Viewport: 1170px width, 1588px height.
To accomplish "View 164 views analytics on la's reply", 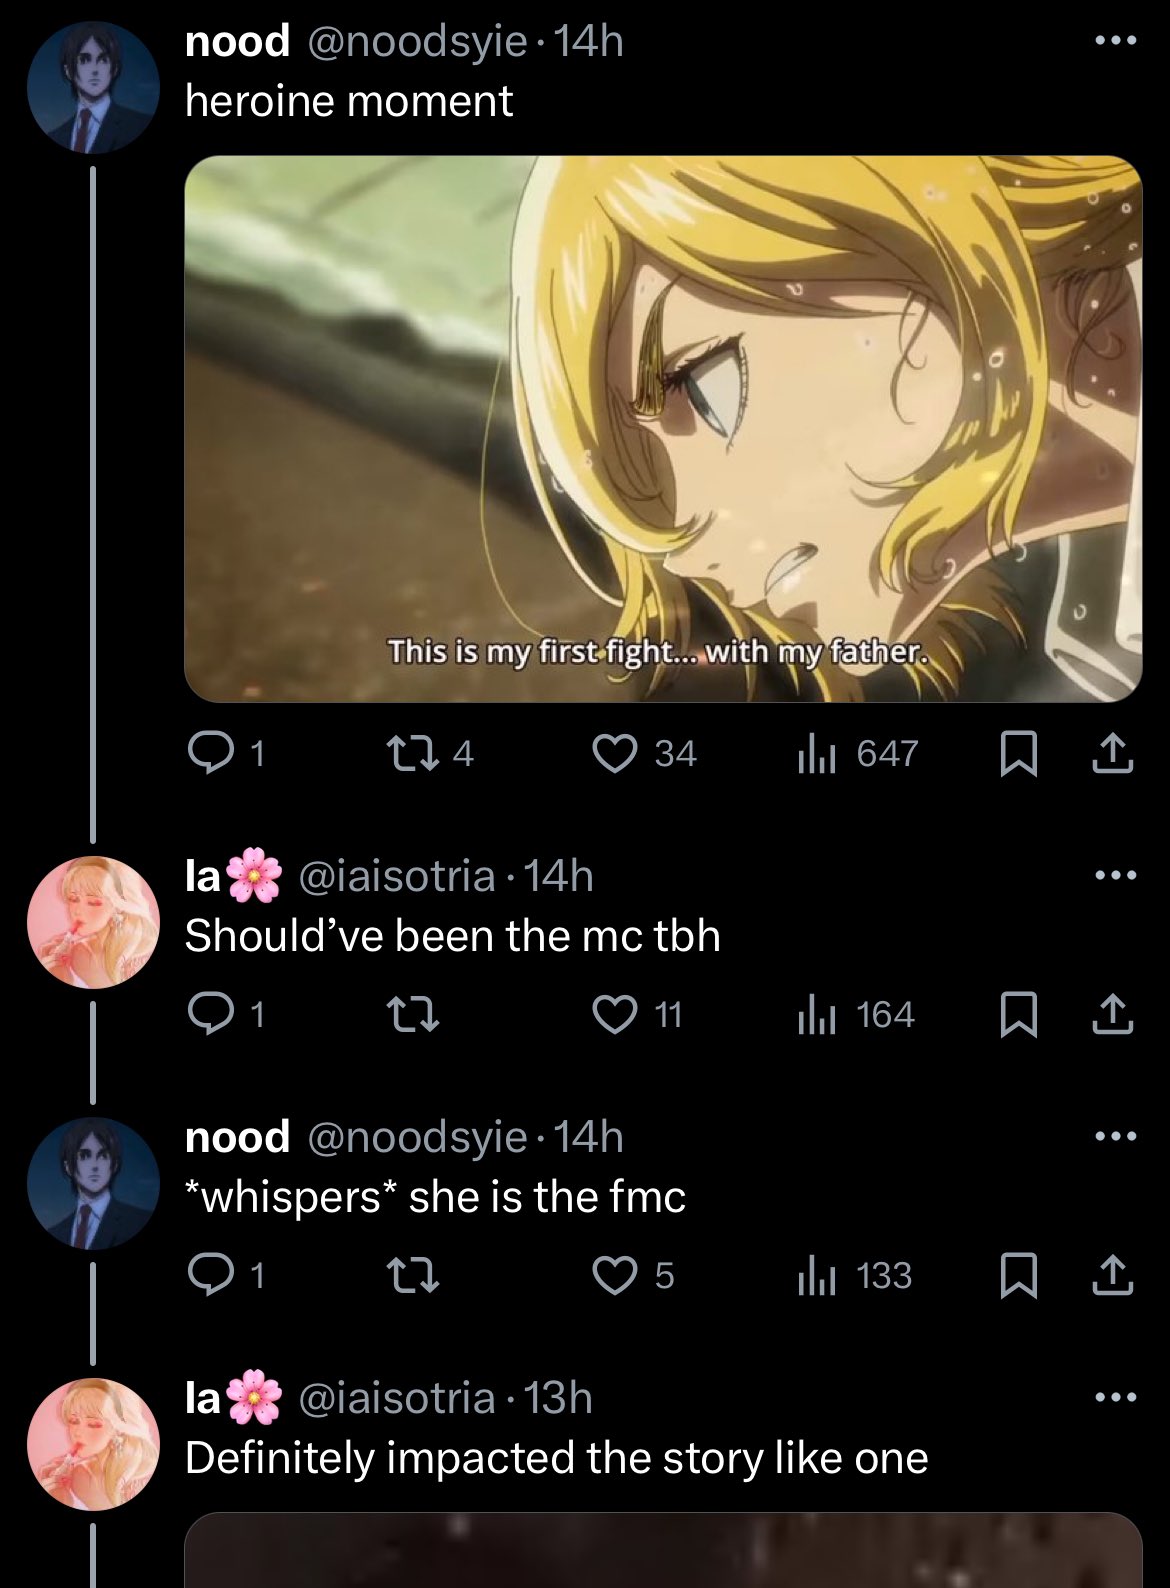I will point(856,1015).
